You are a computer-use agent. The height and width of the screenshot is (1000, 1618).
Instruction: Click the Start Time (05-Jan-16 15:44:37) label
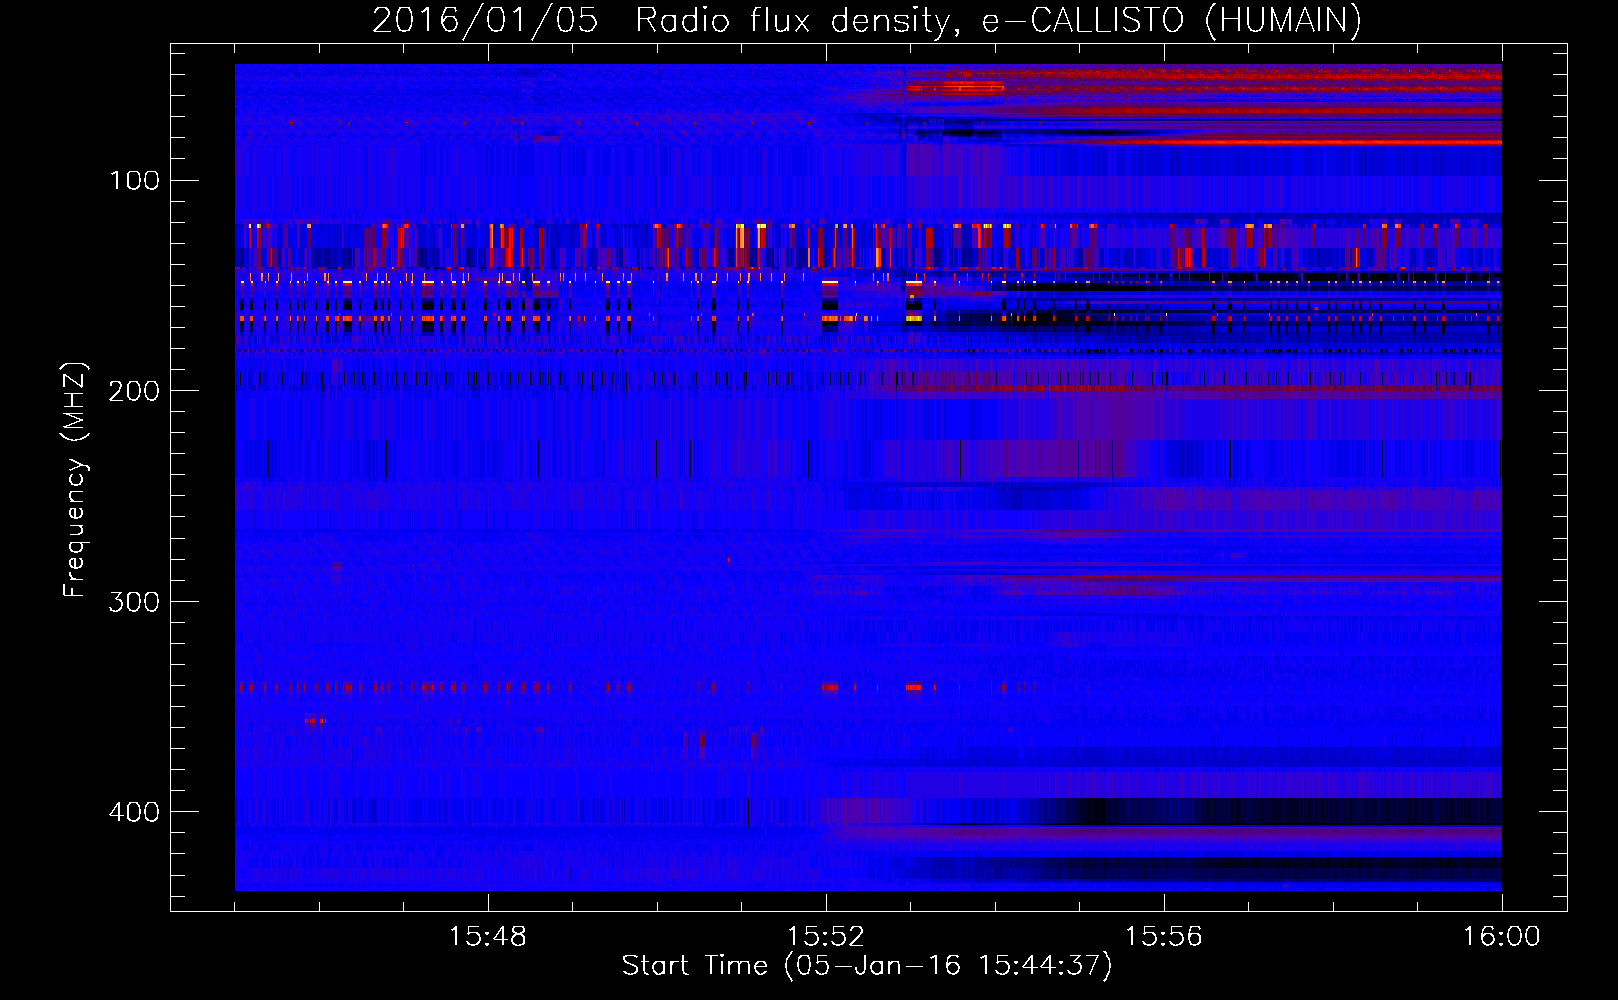click(867, 966)
